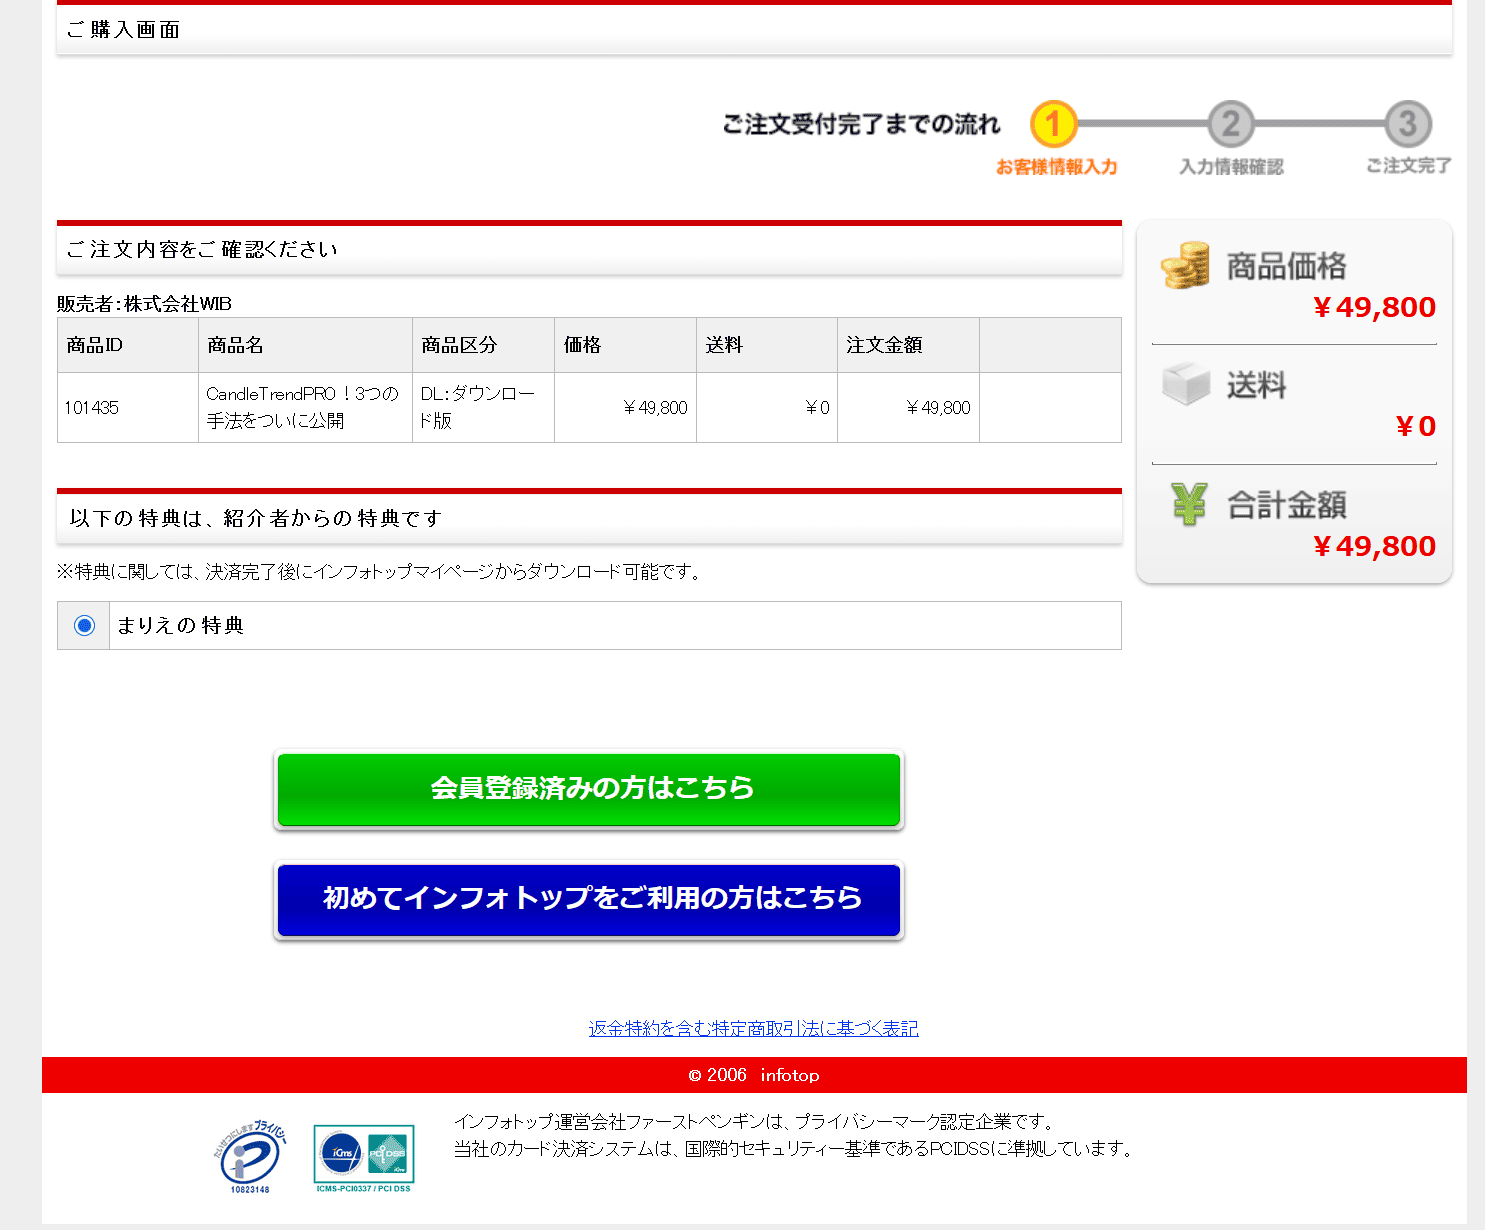Click the green 会員登録済みの方はこちら button
1485x1230 pixels.
click(x=589, y=790)
